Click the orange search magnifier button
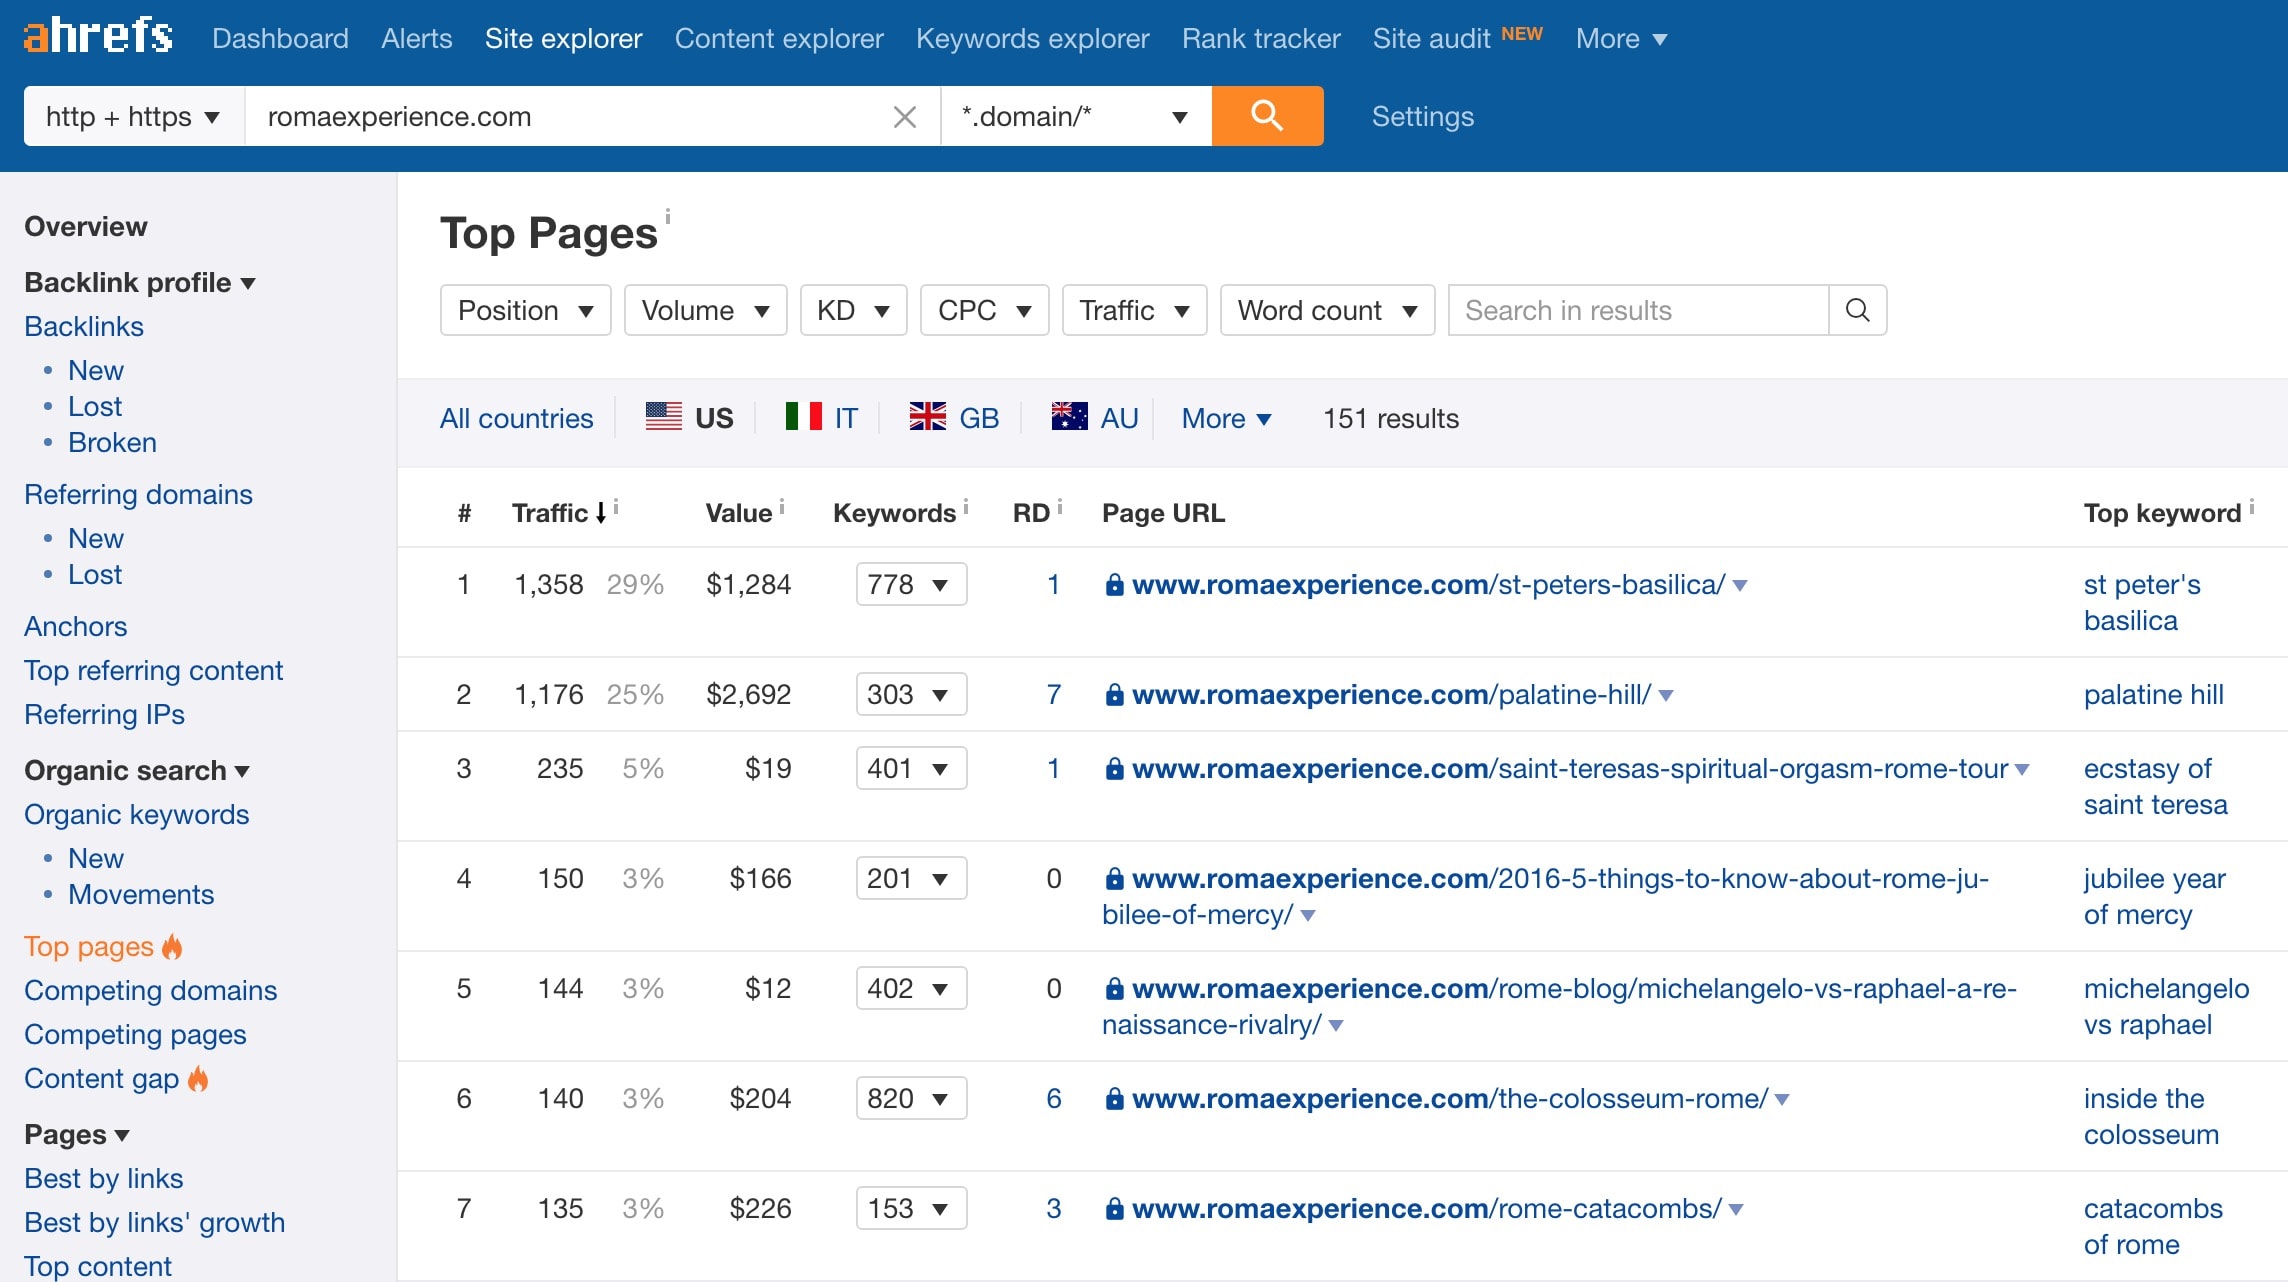The image size is (2288, 1282). click(1267, 116)
